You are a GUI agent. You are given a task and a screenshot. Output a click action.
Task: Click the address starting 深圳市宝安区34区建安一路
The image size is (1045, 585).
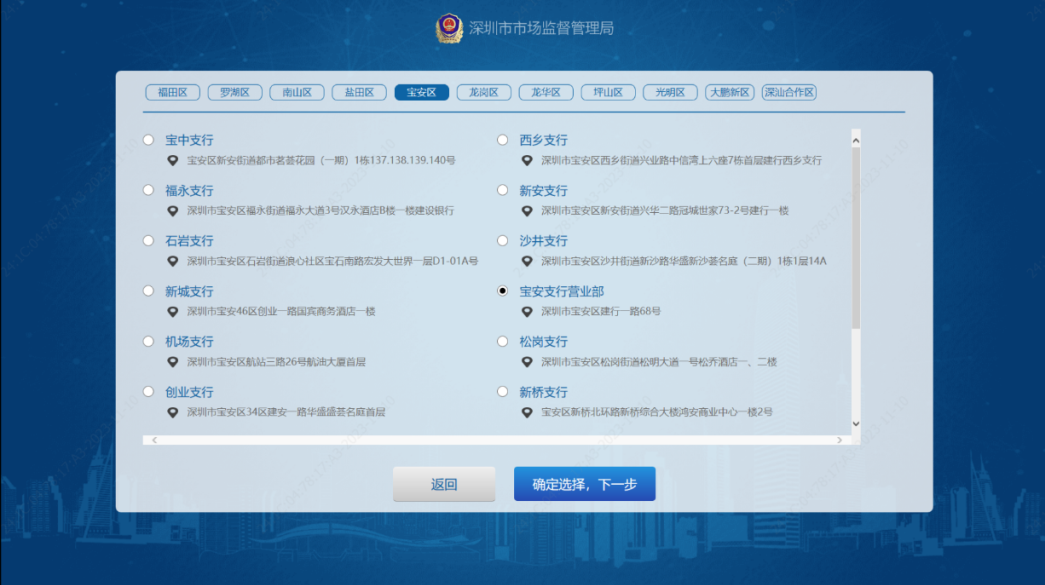pos(286,412)
